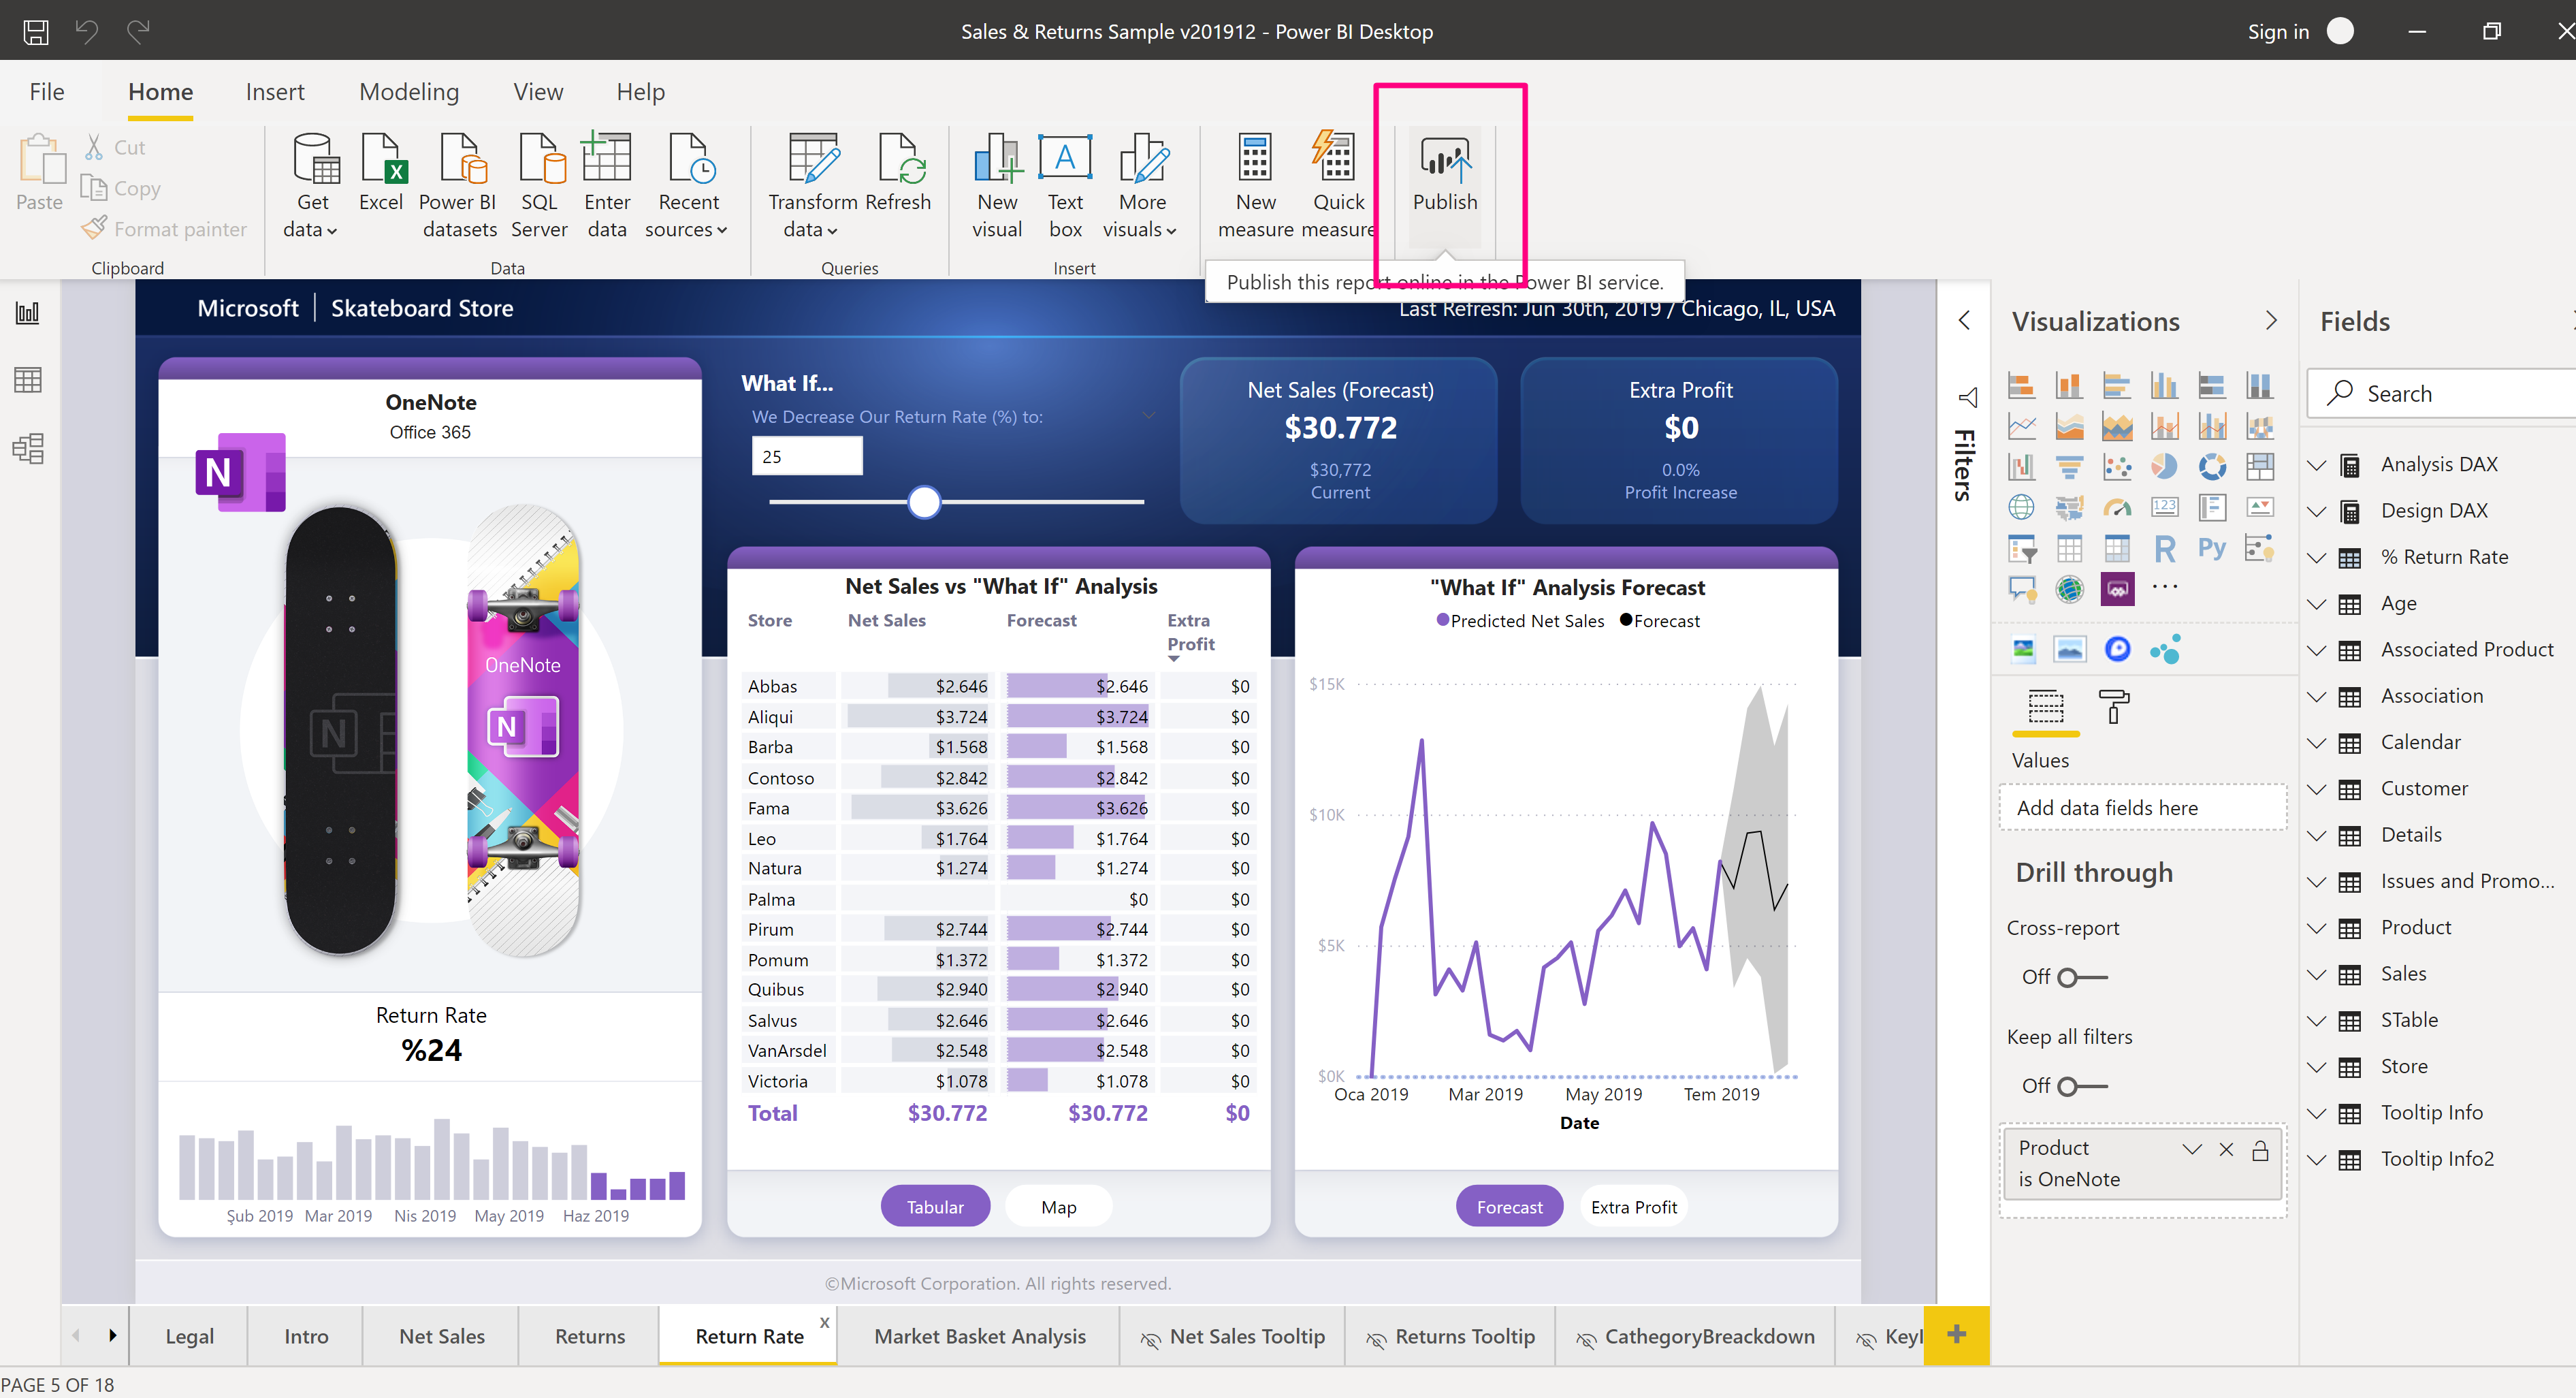Select the line chart visualization
The image size is (2576, 1398).
tap(2021, 426)
